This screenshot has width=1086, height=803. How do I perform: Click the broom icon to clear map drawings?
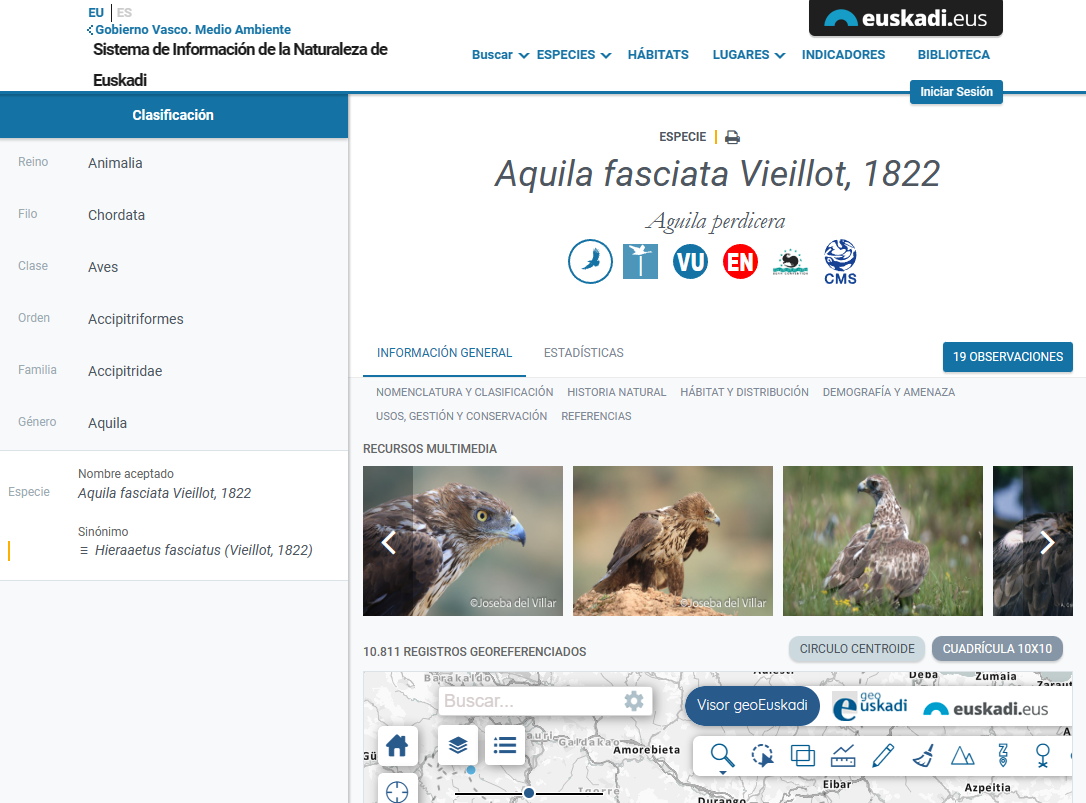[922, 756]
